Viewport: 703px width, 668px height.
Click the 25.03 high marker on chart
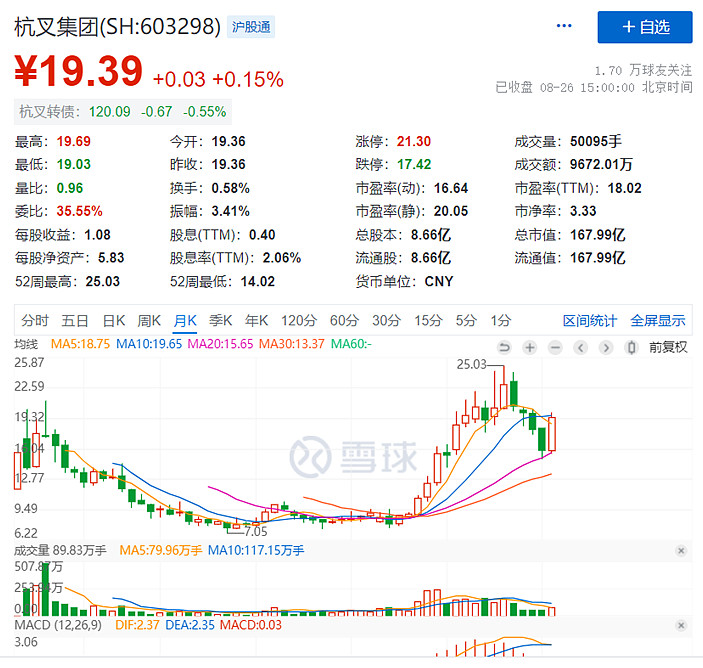[x=471, y=364]
